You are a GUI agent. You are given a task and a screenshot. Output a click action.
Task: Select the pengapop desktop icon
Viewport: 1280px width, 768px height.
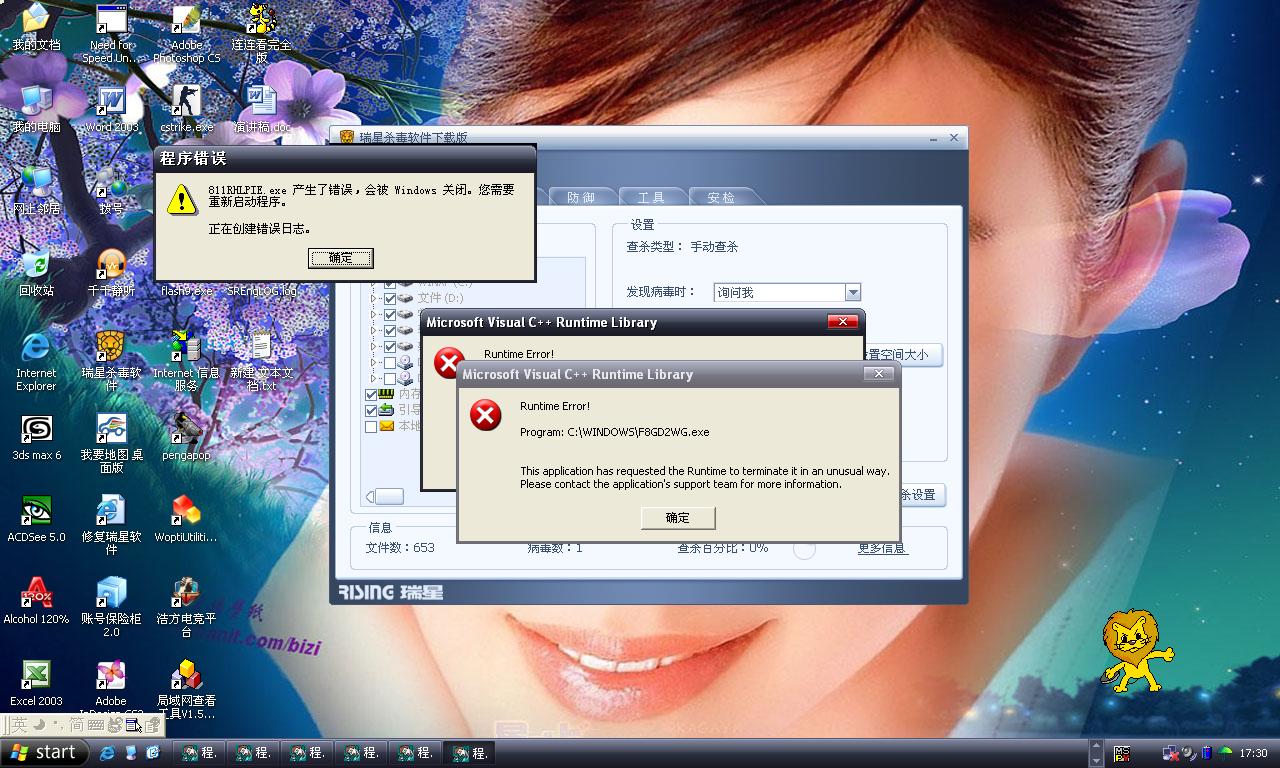tap(186, 436)
